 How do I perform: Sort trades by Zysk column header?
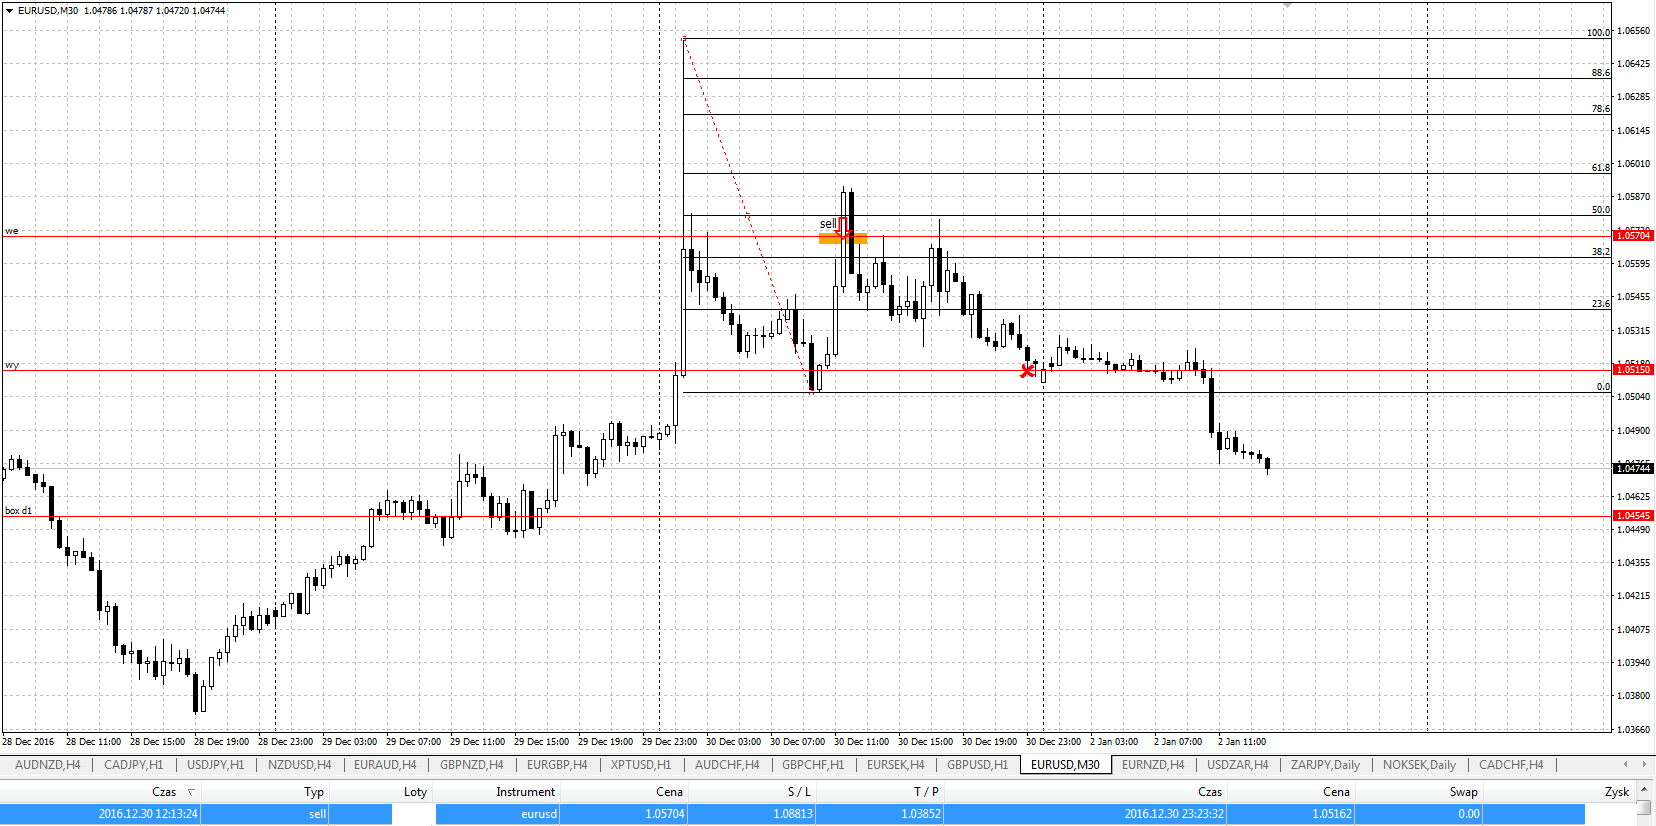(x=1616, y=792)
